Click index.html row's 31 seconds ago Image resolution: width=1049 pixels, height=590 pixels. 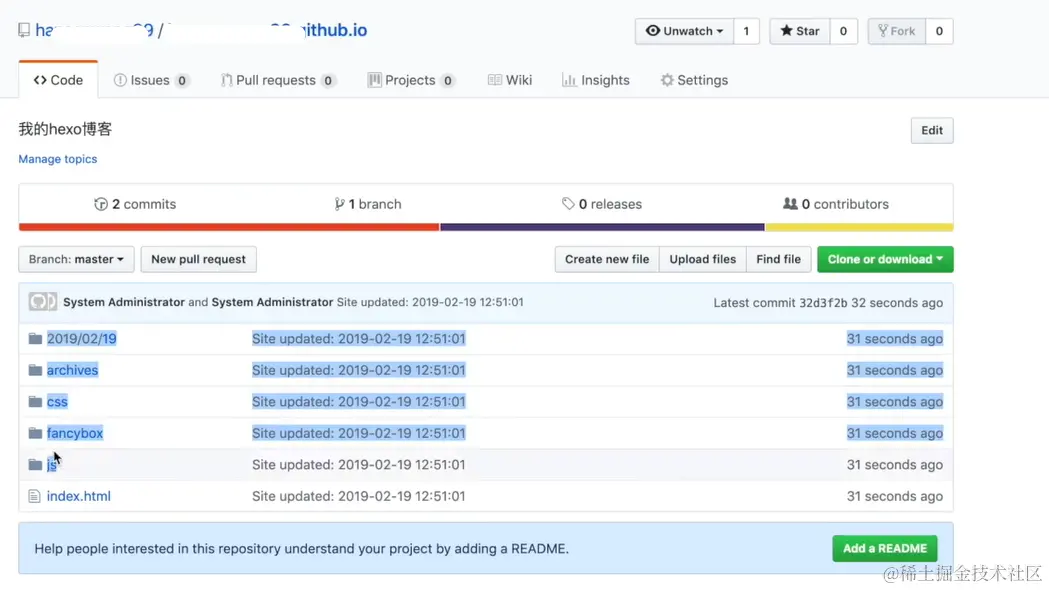coord(895,496)
